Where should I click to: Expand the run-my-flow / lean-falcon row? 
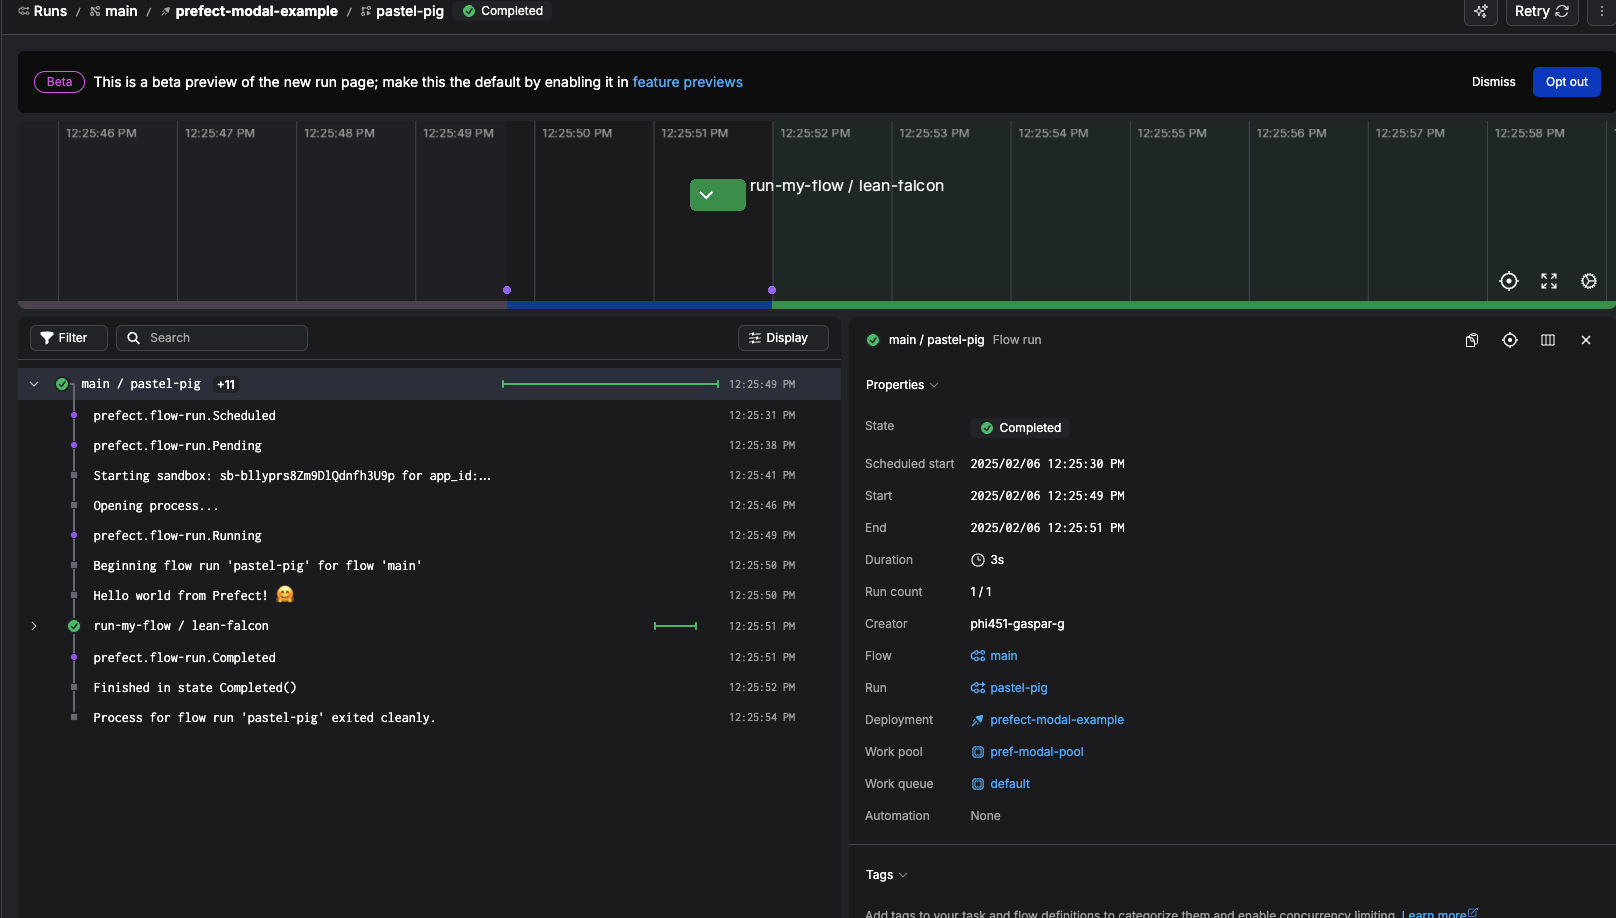pos(34,626)
